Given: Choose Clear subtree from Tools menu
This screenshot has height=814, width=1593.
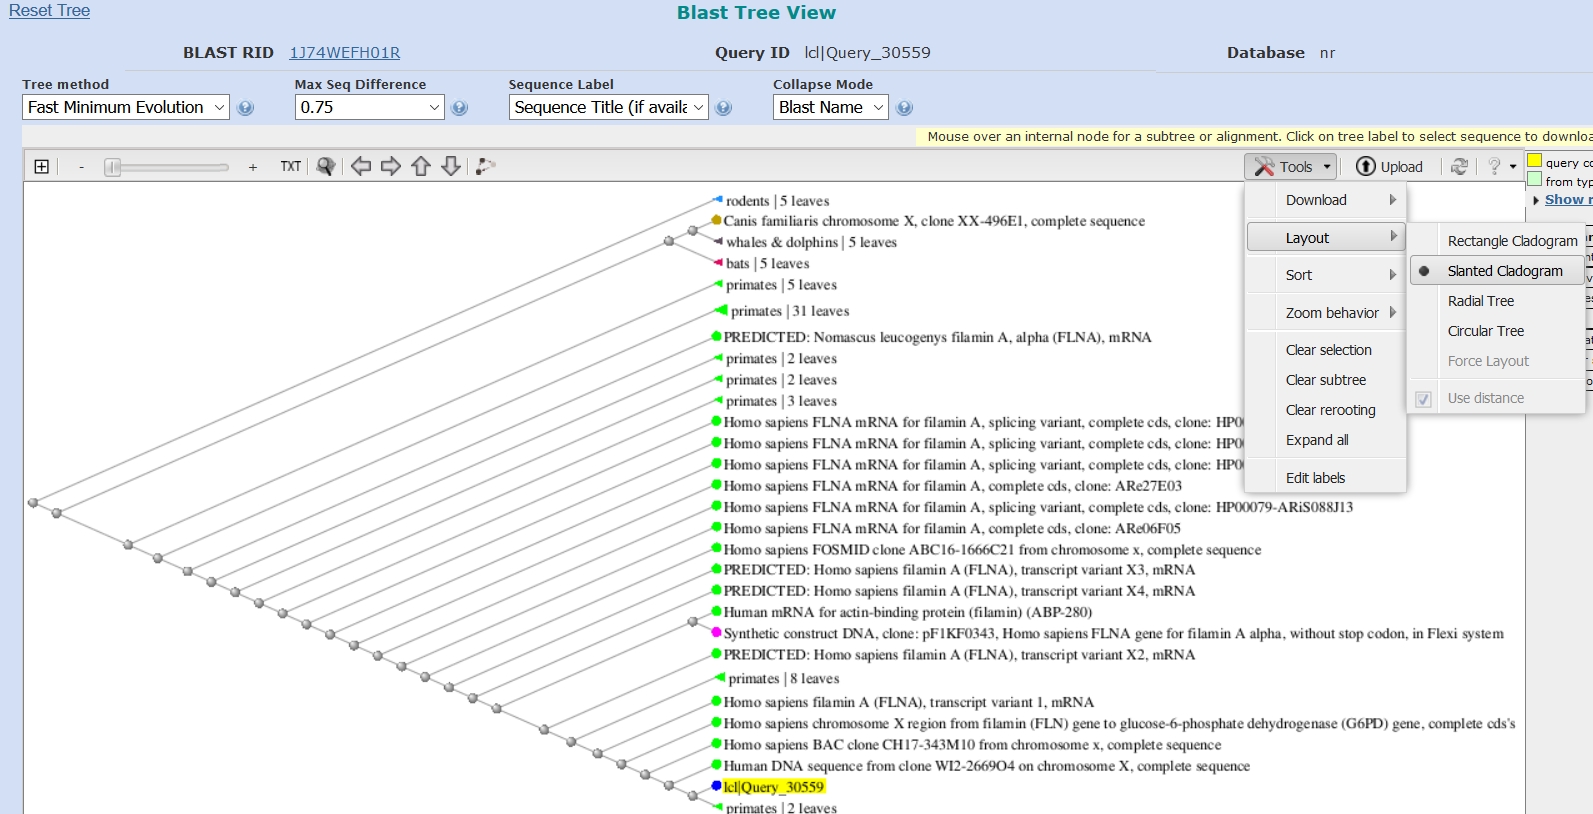Looking at the screenshot, I should point(1326,380).
